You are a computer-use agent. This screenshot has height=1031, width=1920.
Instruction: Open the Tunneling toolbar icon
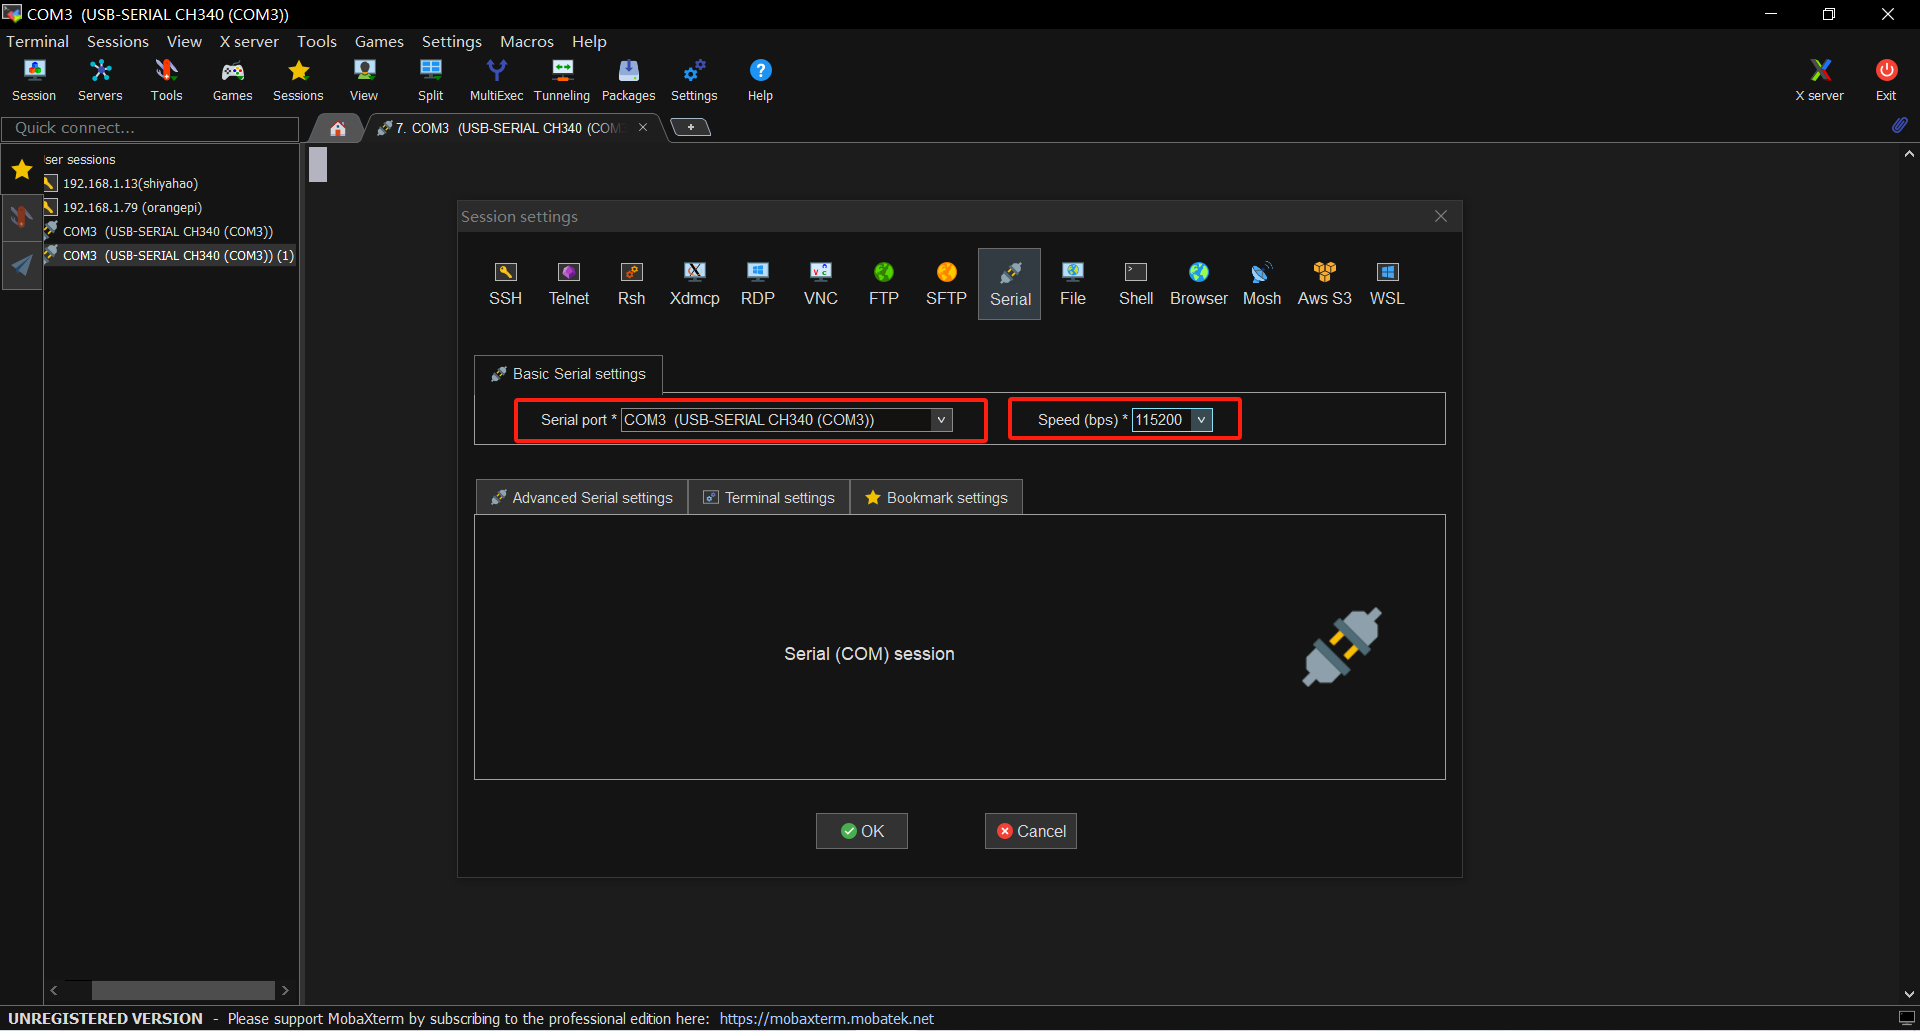point(562,80)
